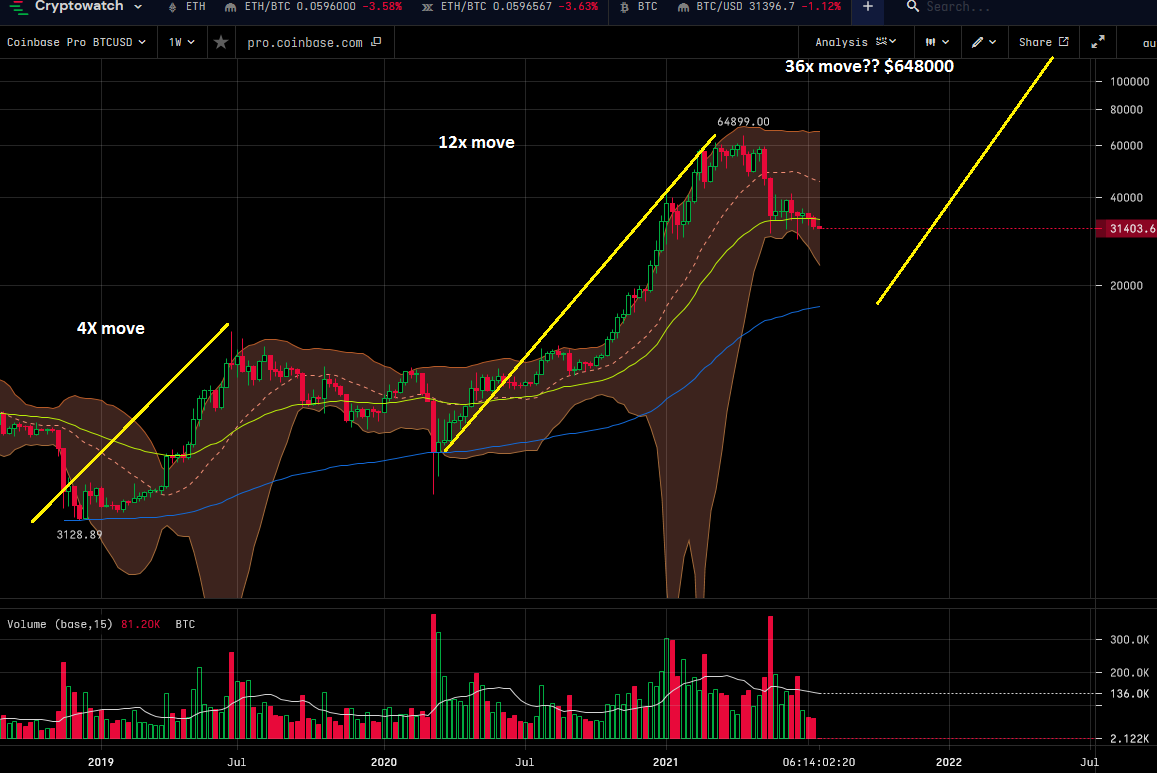
Task: Click the 100000 price axis label
Action: tap(1130, 81)
